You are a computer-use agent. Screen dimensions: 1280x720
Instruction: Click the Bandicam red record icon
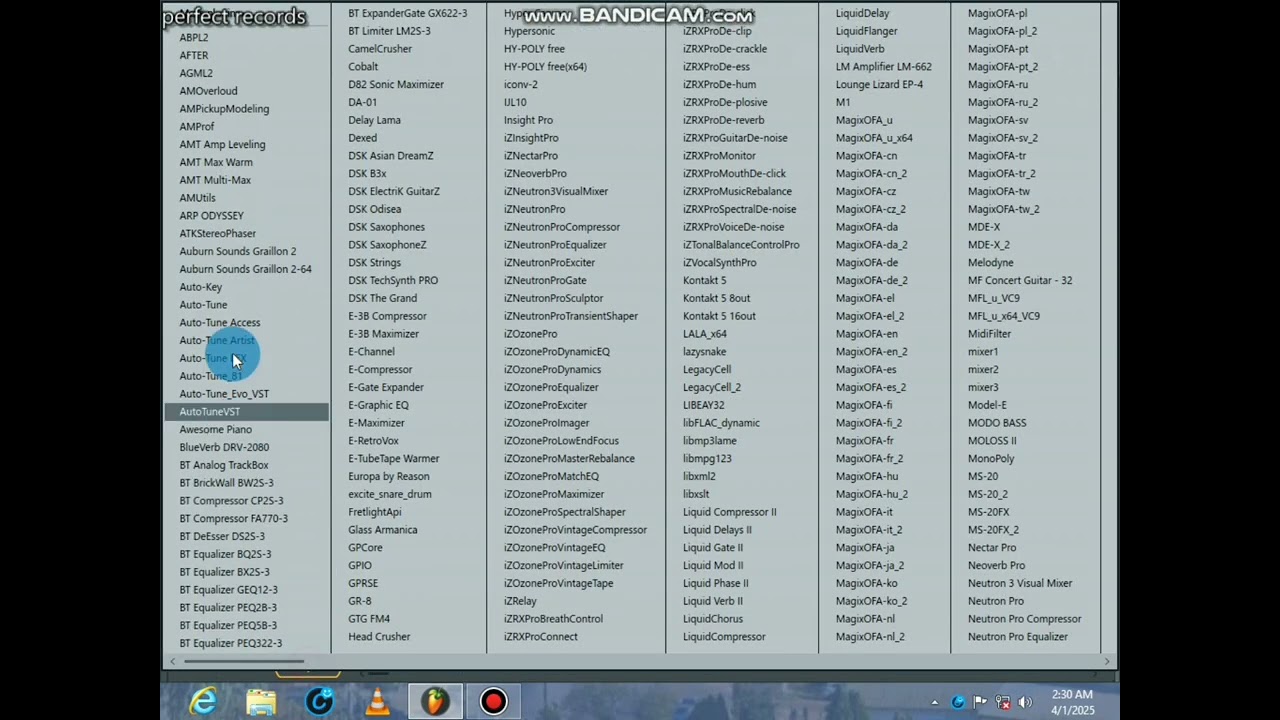493,702
